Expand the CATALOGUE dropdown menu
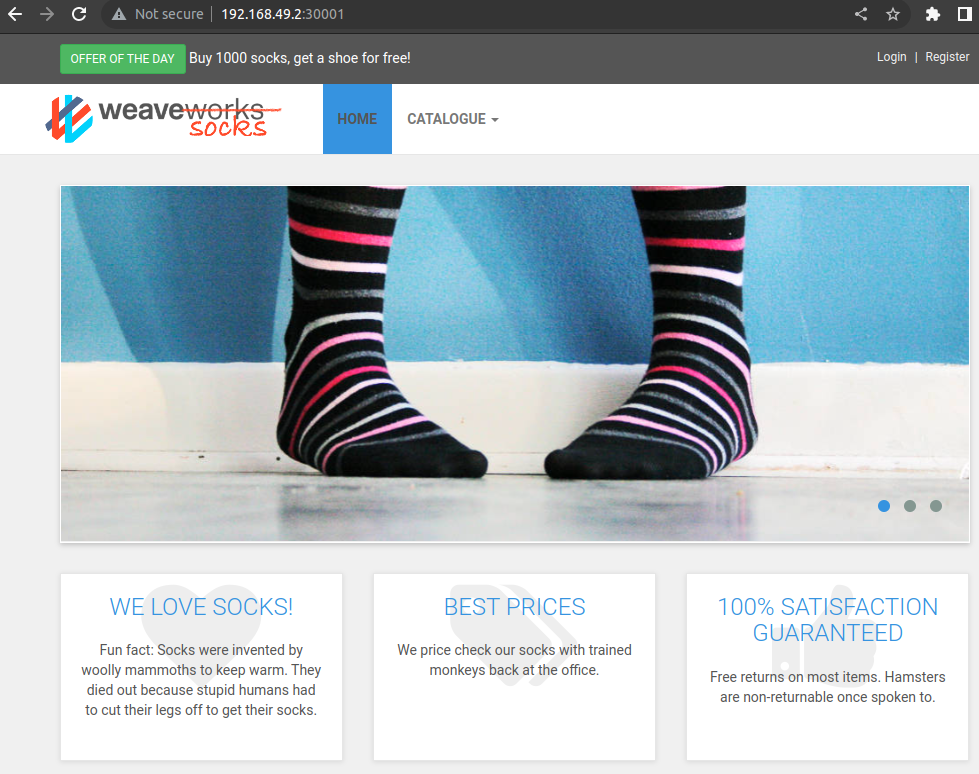979x774 pixels. click(453, 119)
